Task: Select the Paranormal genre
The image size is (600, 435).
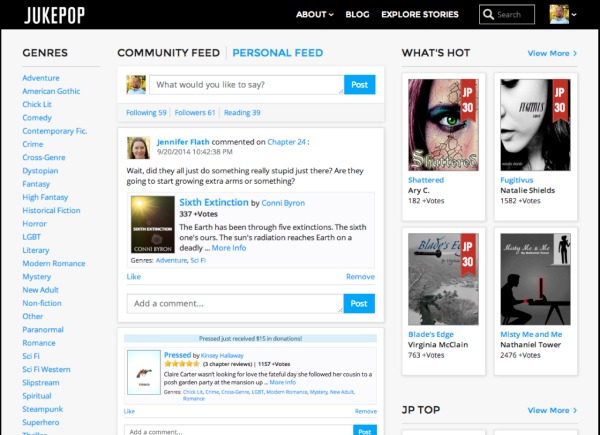Action: (x=43, y=329)
